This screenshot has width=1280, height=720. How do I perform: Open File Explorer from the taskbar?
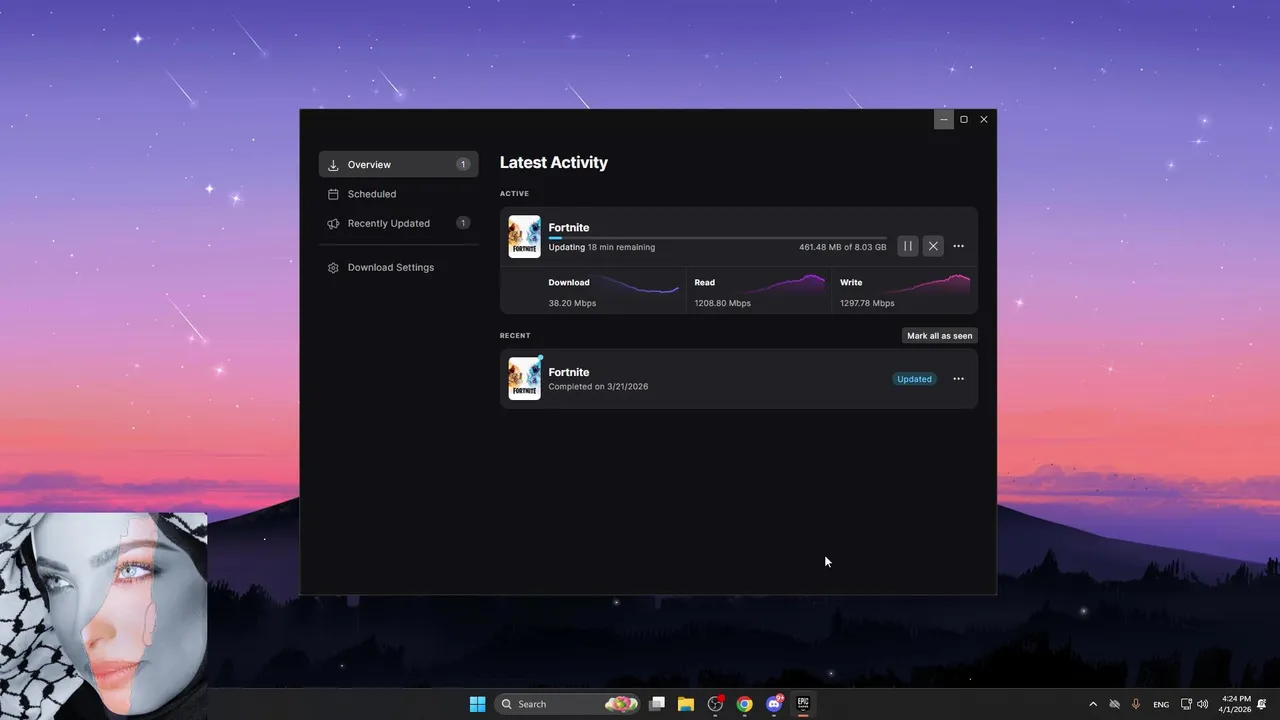(686, 704)
